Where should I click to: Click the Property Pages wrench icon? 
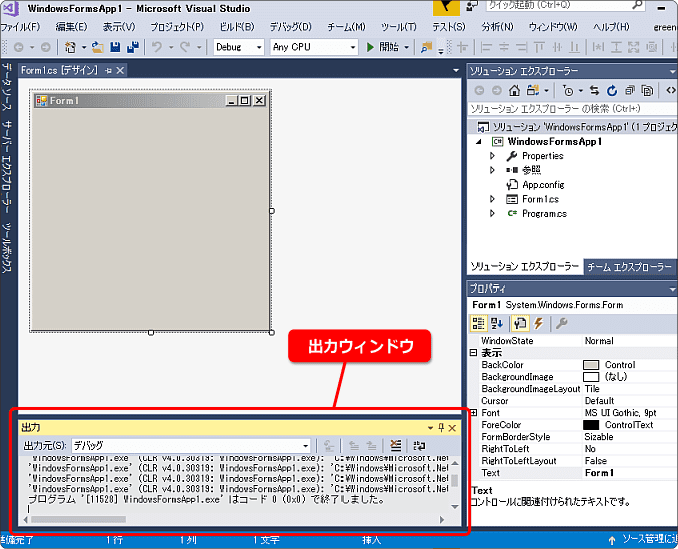point(562,323)
